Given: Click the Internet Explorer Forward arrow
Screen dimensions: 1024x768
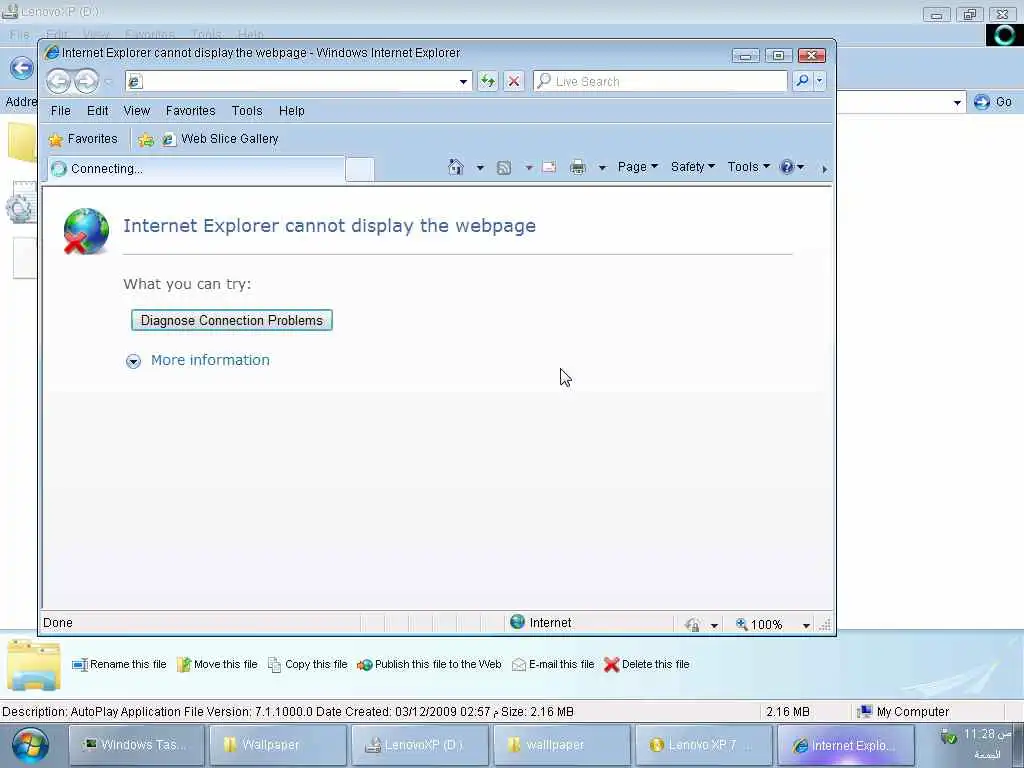Looking at the screenshot, I should click(86, 82).
